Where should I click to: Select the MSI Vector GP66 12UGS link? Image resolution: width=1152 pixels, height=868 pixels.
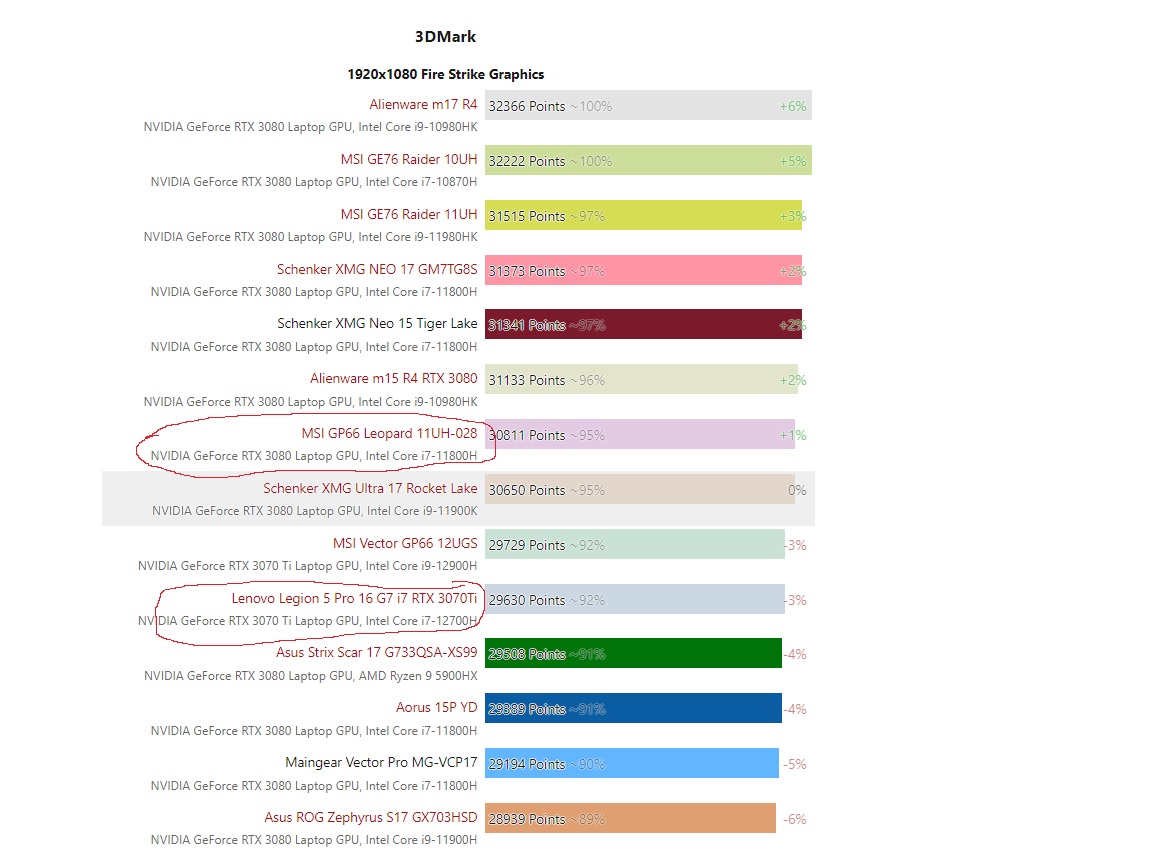click(405, 544)
